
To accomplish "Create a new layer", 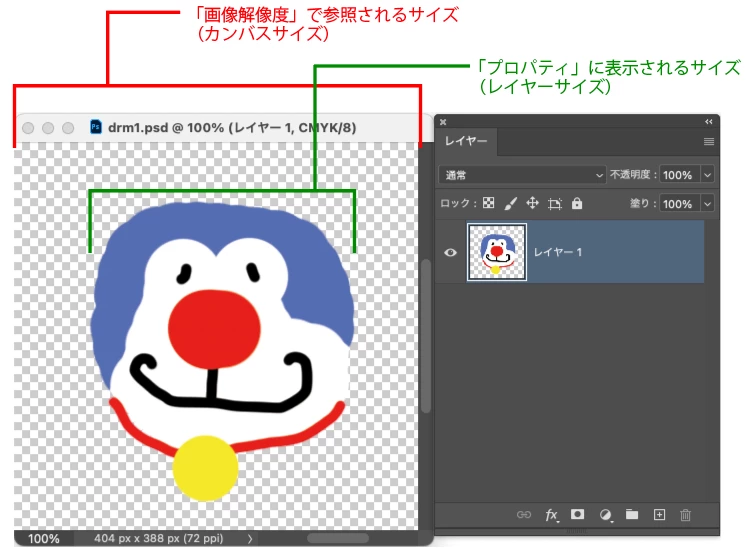I will 659,515.
